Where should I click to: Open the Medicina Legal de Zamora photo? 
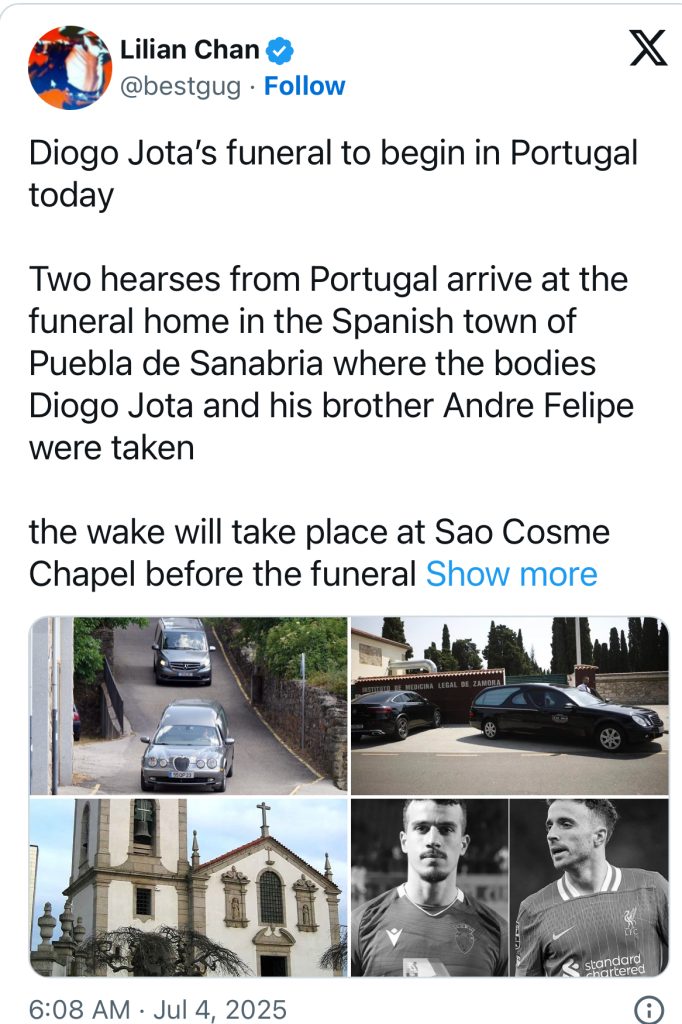click(x=509, y=705)
